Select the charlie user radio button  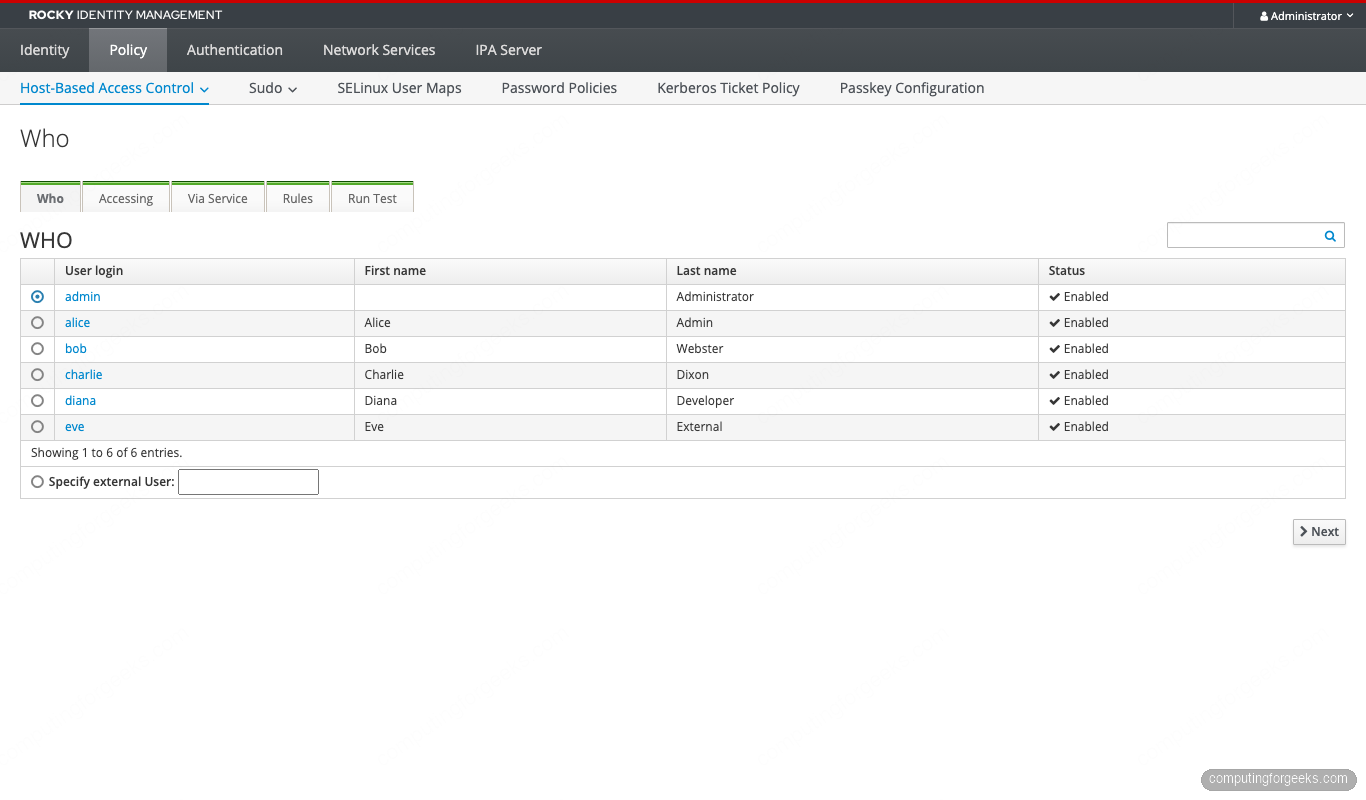pos(38,375)
